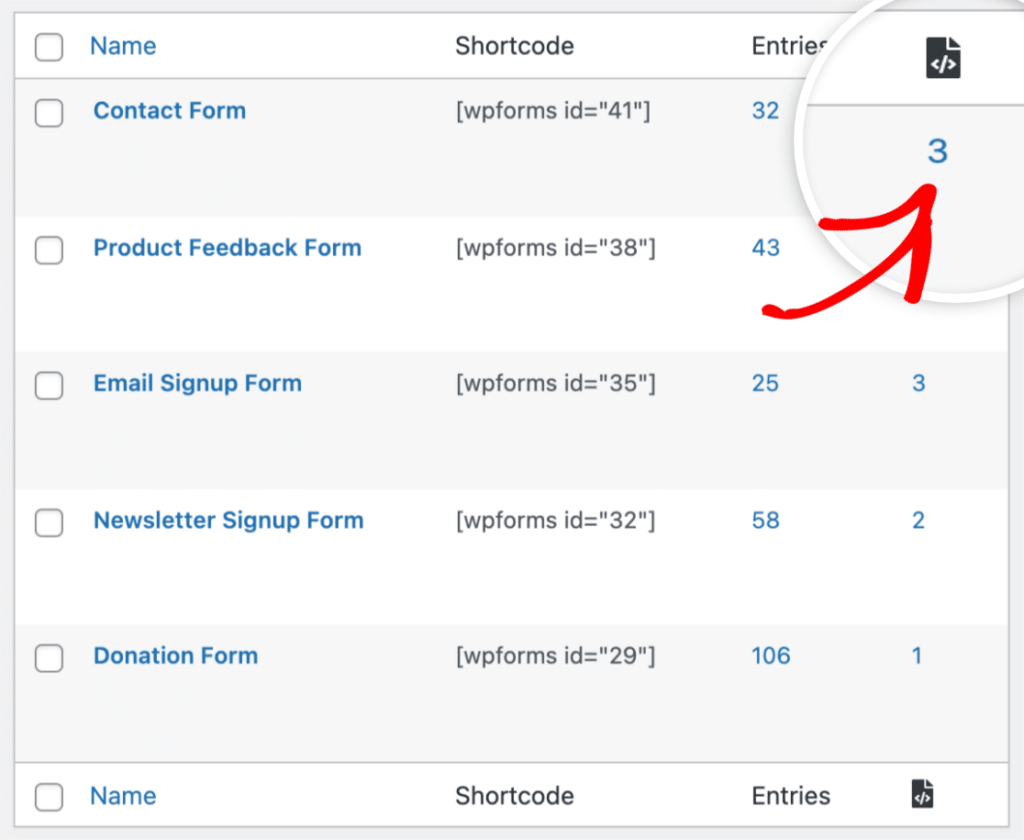
Task: Click location count 2 for Newsletter Signup Form
Action: coord(917,521)
